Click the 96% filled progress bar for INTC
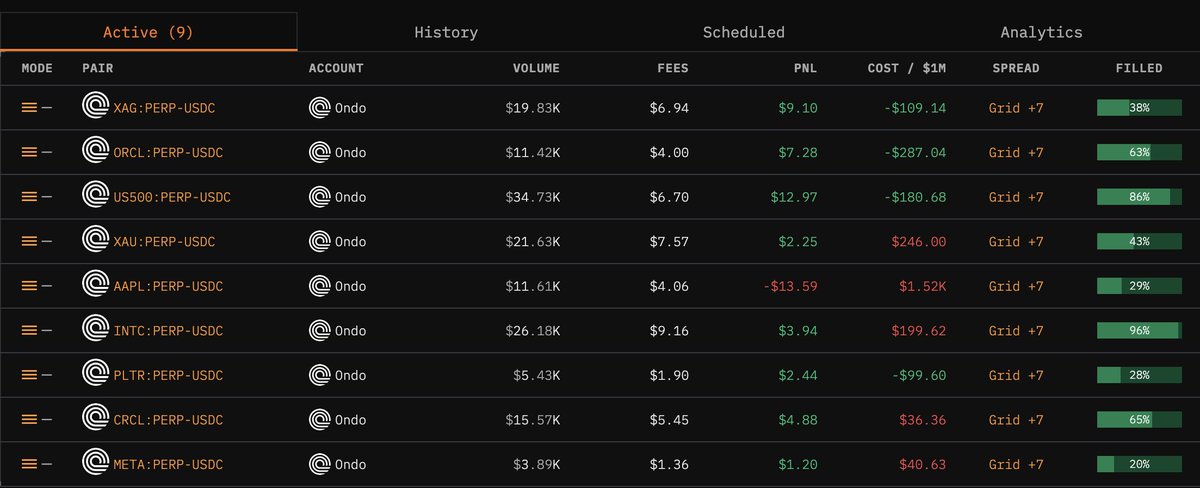Screen dimensions: 1200x488 coord(1139,330)
